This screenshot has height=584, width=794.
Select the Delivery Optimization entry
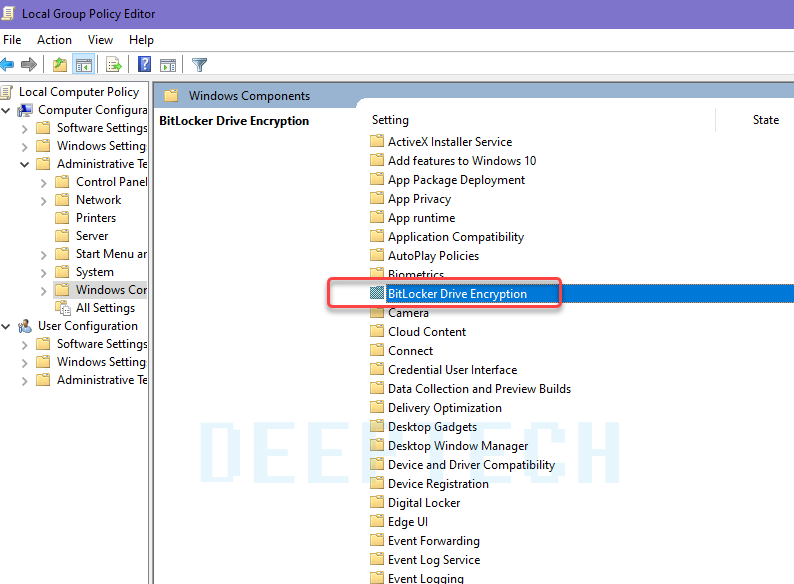(445, 408)
